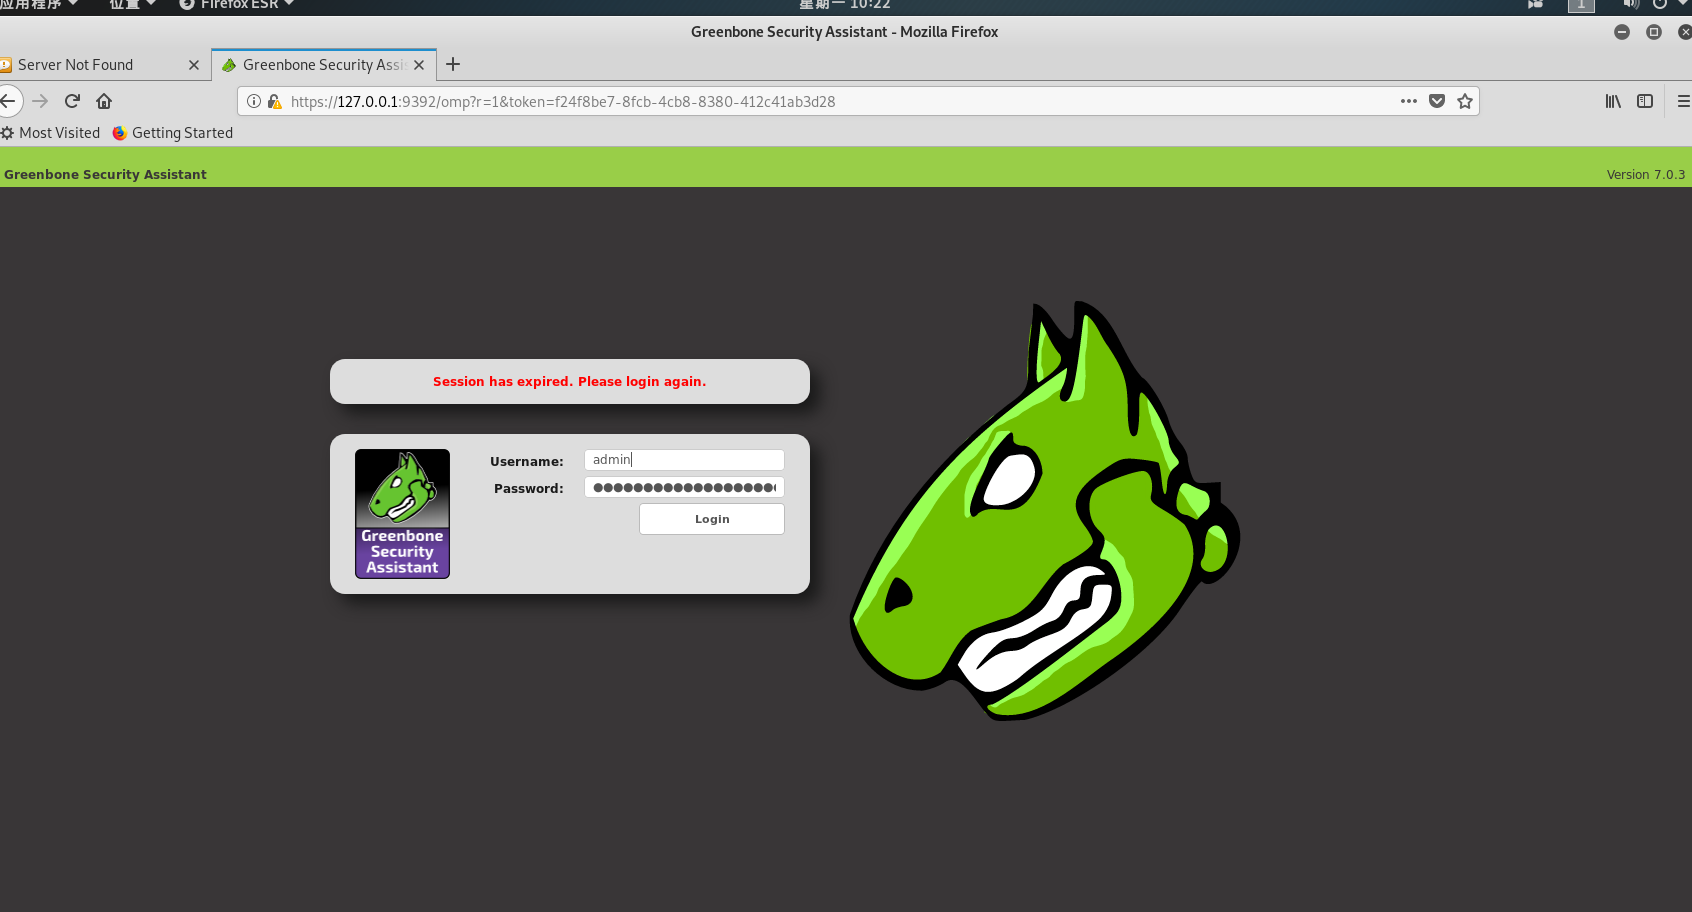Click the power icon in system tray

1659,4
